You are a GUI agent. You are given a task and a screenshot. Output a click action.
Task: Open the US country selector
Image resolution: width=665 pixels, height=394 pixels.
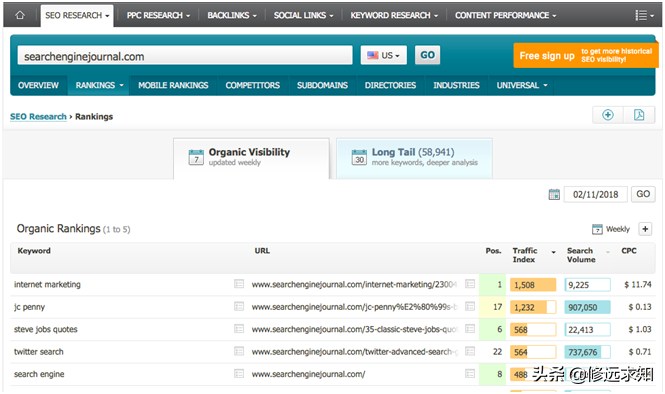point(383,55)
